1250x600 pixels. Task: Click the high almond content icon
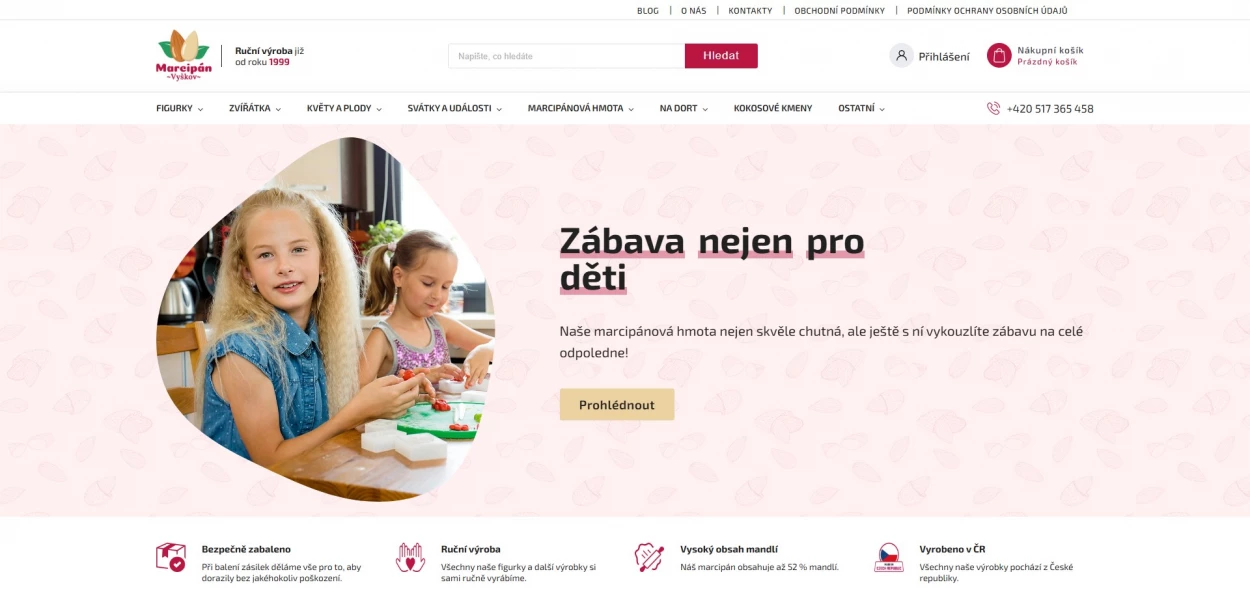(x=649, y=557)
